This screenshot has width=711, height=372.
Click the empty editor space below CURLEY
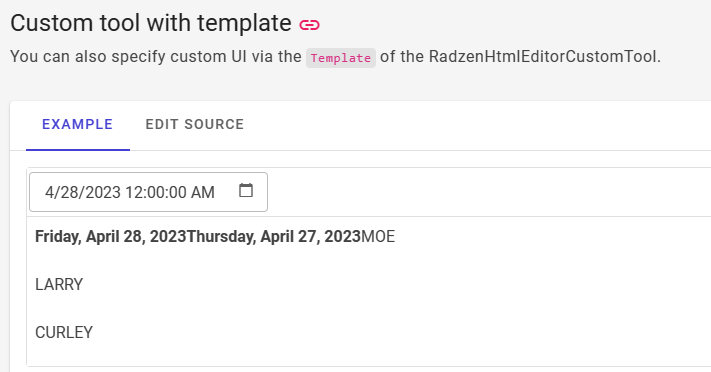point(363,354)
